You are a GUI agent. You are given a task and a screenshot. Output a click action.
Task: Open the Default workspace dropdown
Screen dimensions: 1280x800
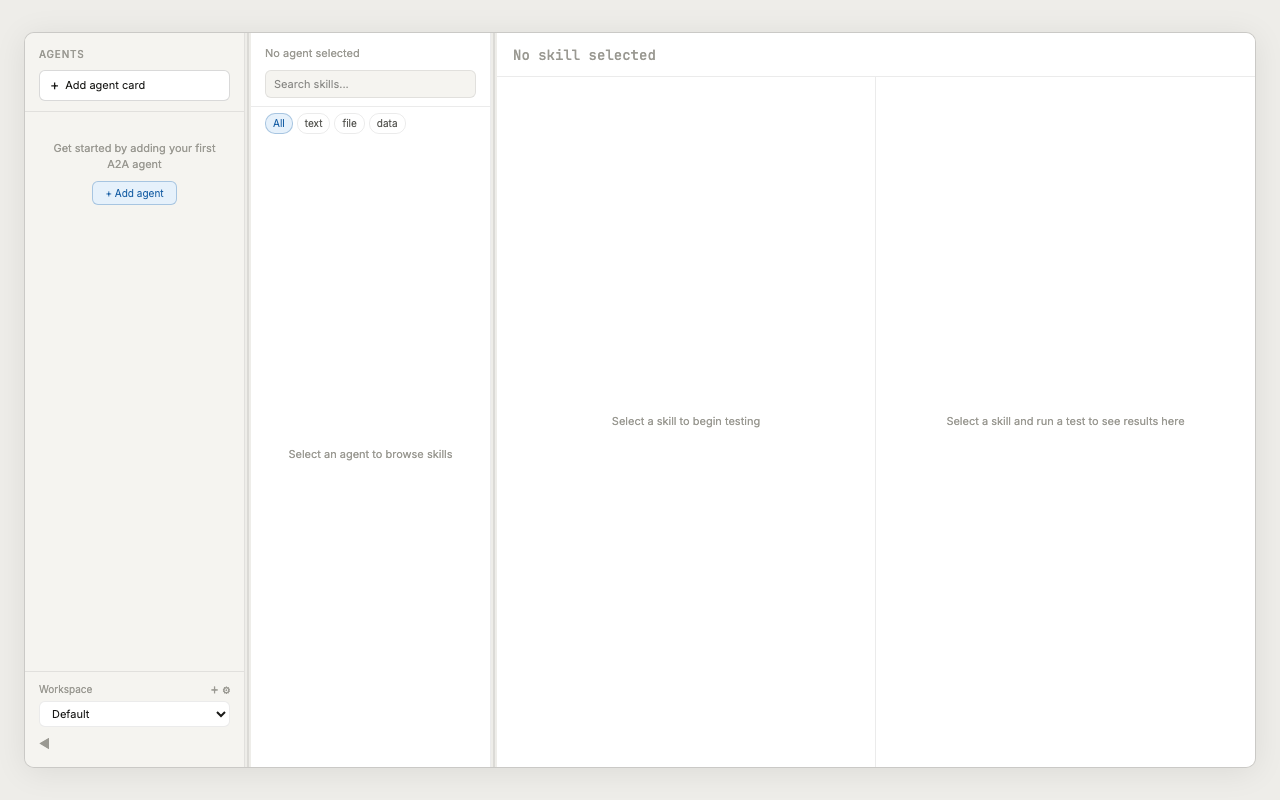coord(134,714)
